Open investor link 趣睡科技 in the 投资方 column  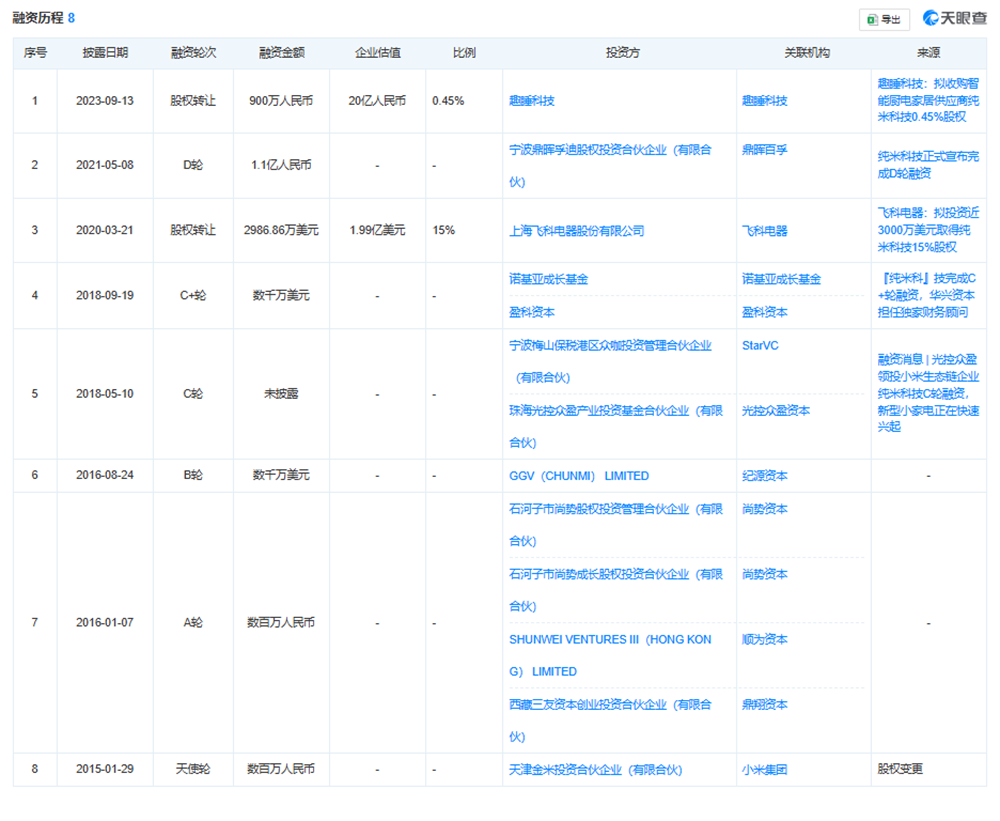[532, 101]
